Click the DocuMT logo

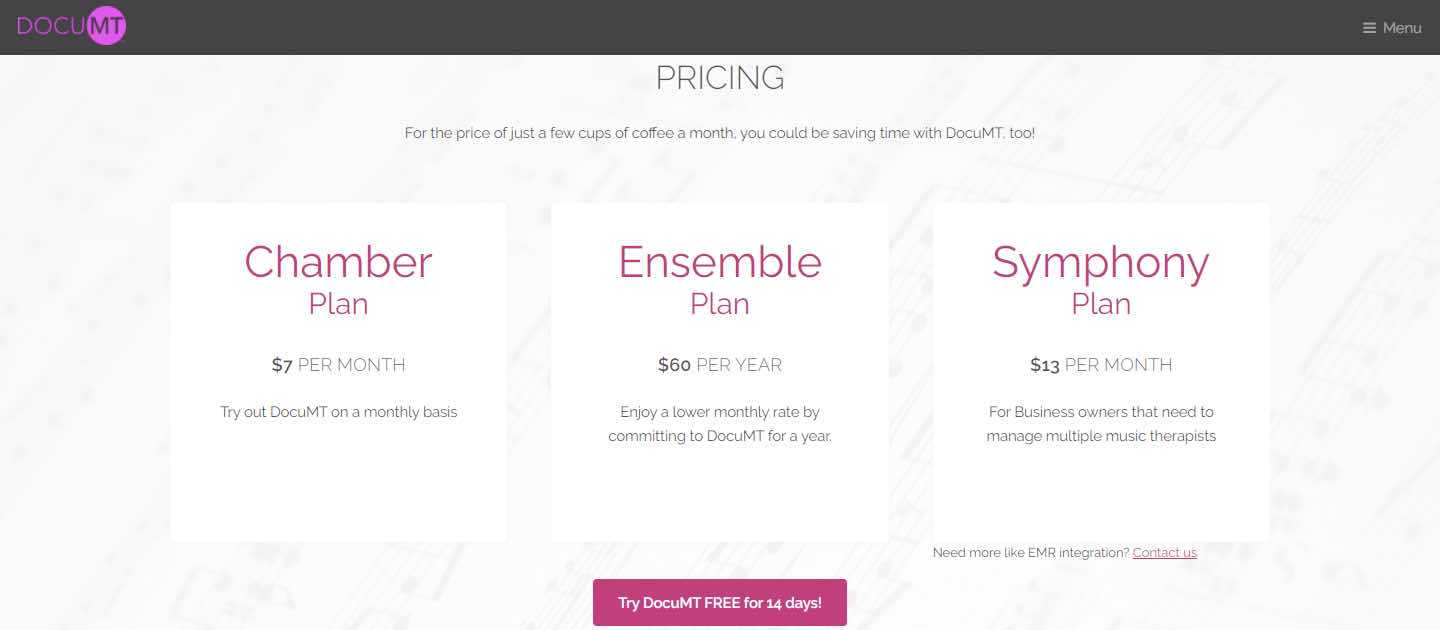72,27
